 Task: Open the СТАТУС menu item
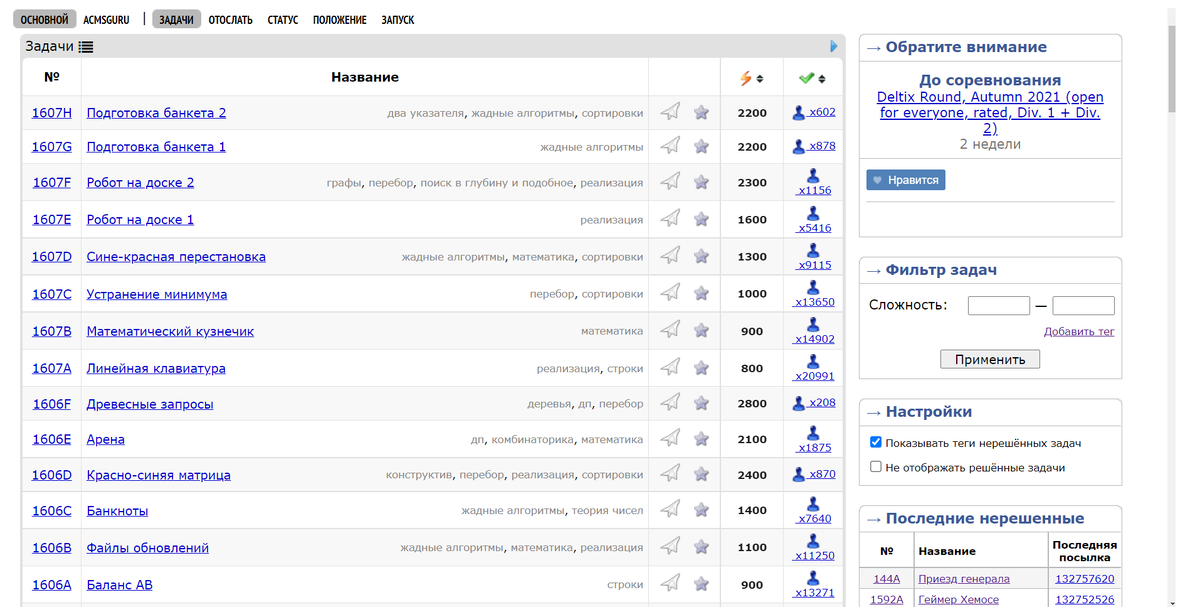click(283, 19)
